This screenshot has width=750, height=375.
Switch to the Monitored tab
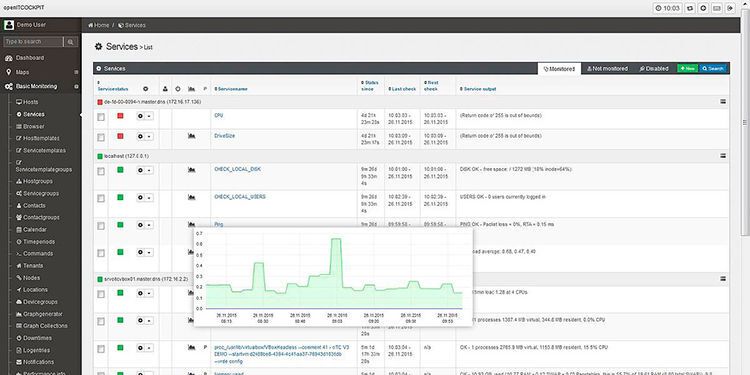[559, 69]
